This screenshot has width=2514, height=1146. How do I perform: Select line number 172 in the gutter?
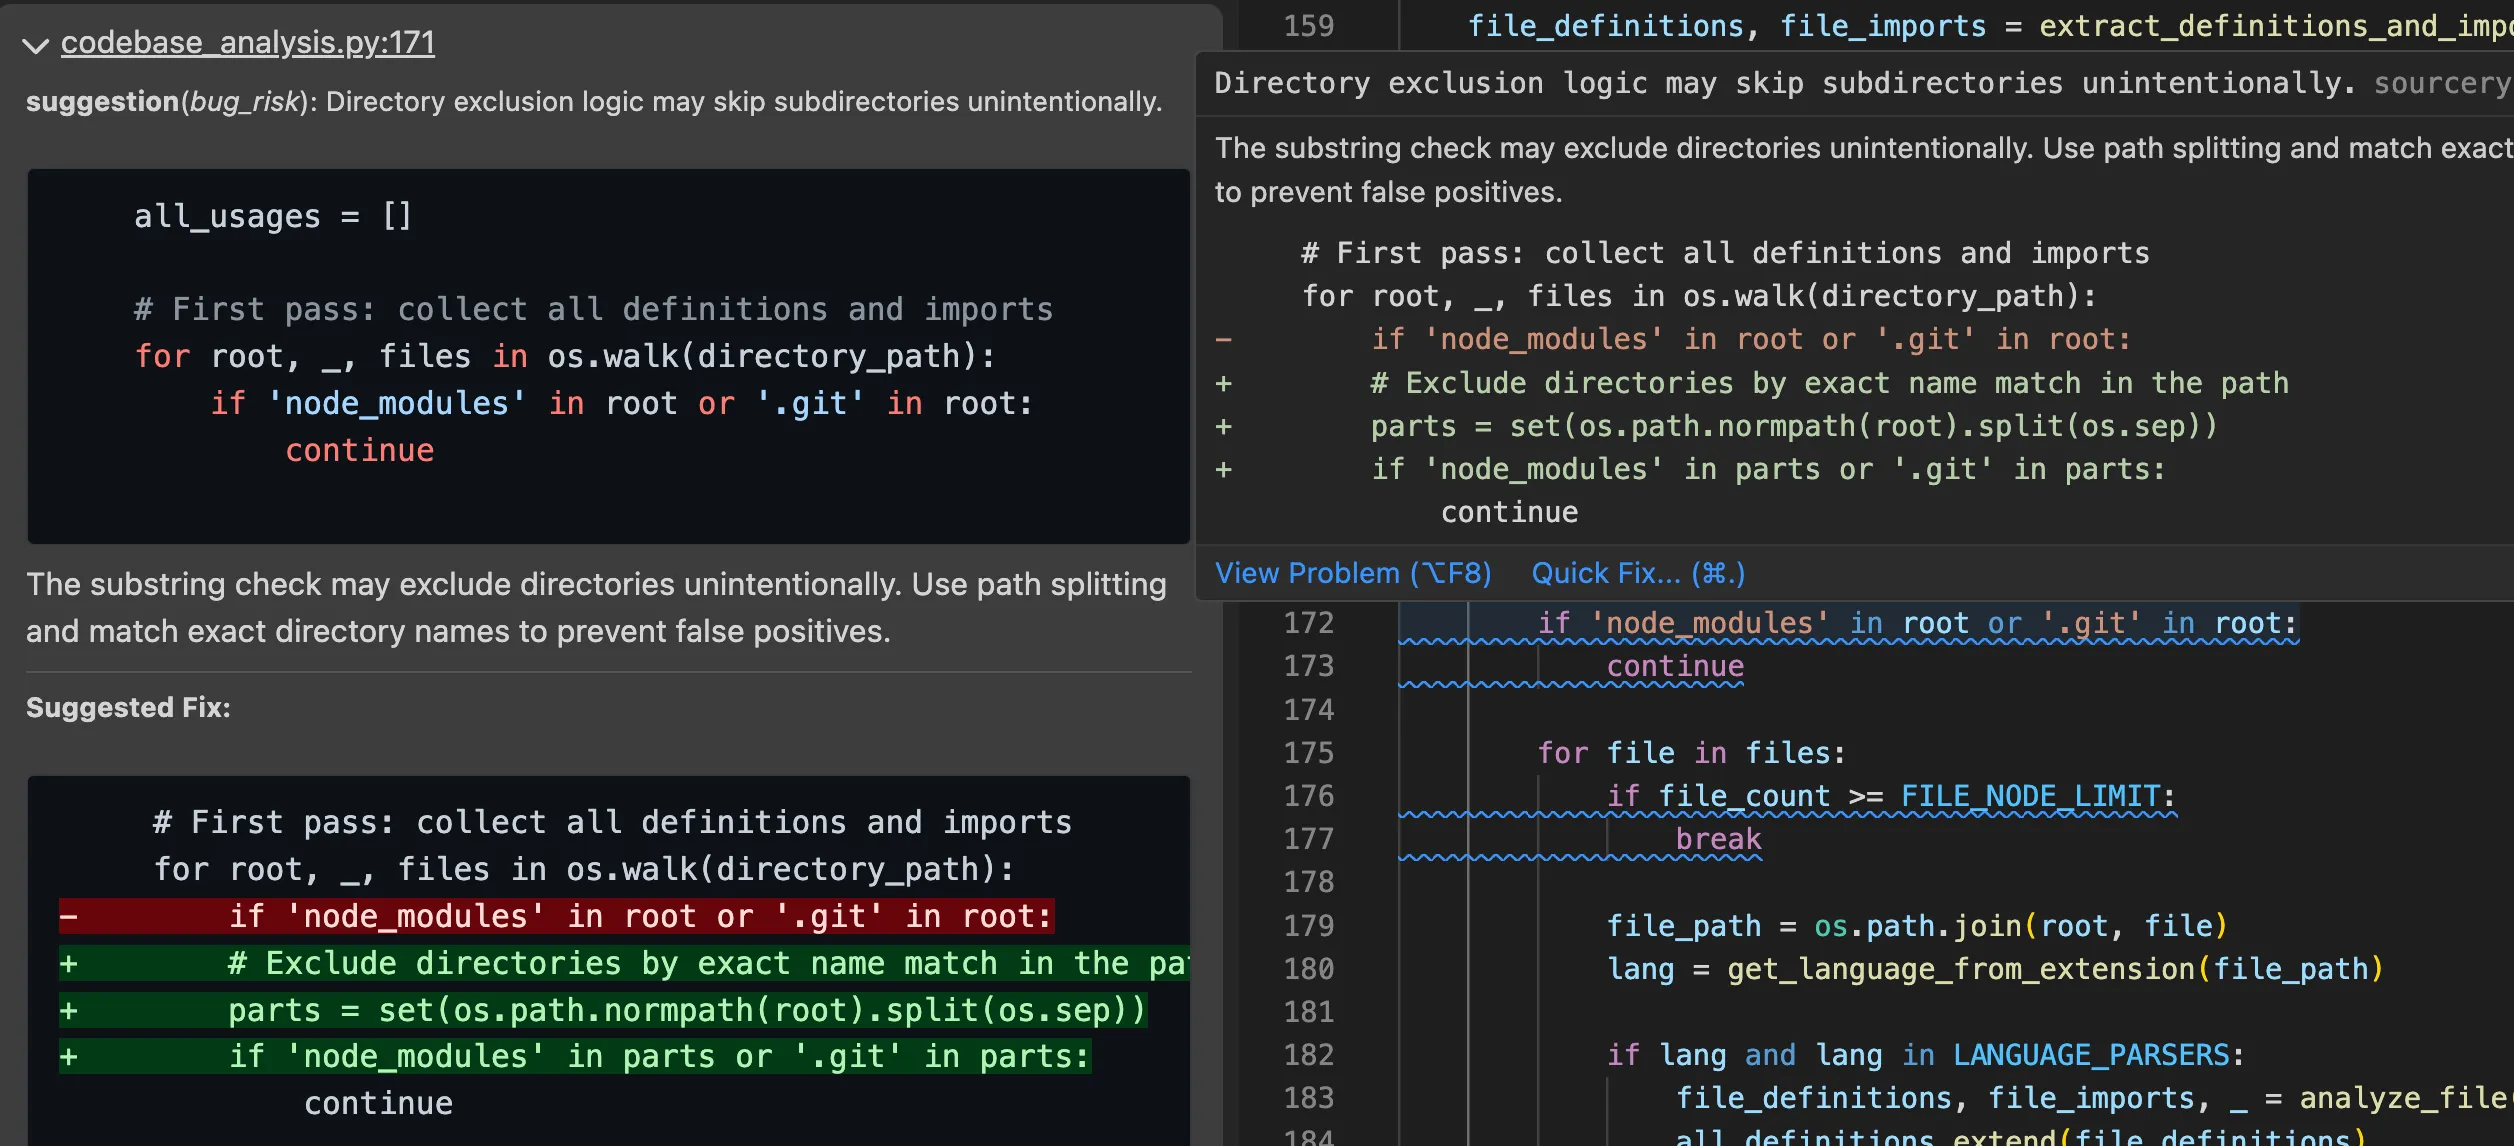coord(1311,622)
